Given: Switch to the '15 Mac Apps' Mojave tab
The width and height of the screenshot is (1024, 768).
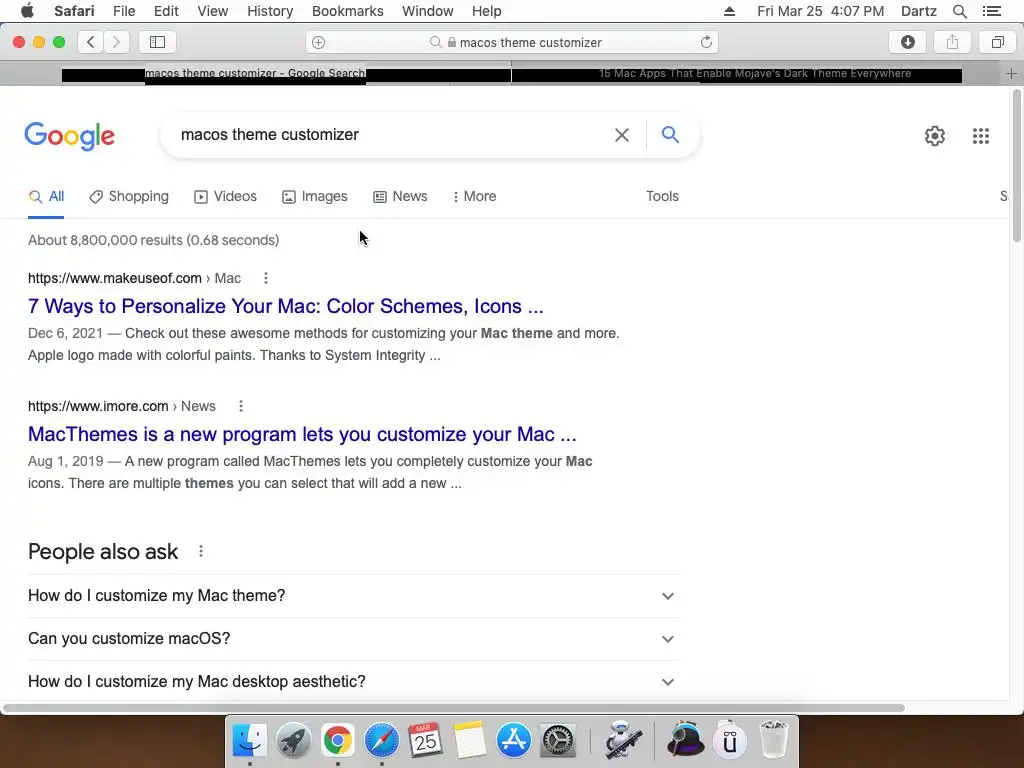Looking at the screenshot, I should pos(756,74).
